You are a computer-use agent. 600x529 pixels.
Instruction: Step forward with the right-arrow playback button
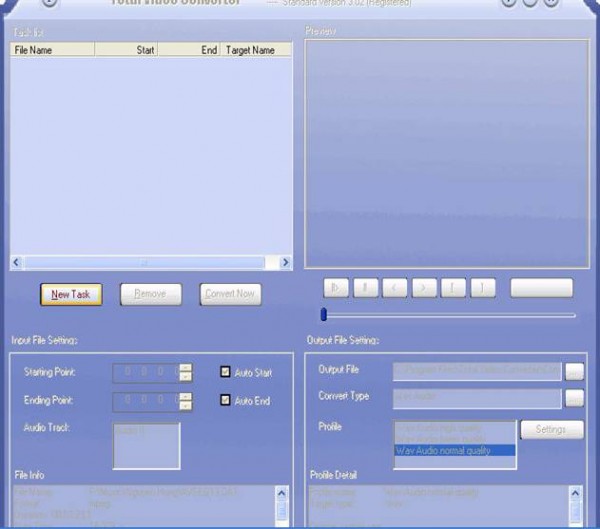click(424, 288)
